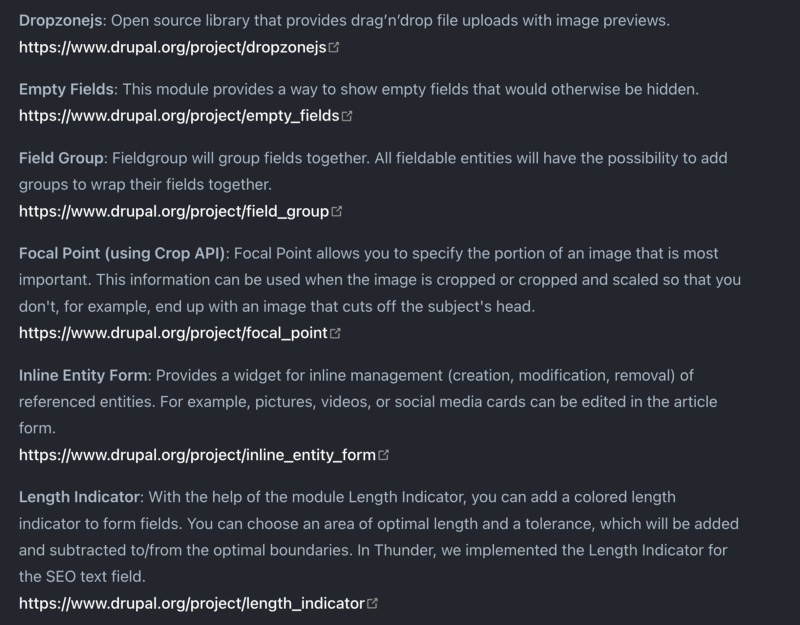Image resolution: width=800 pixels, height=625 pixels.
Task: Visit the drupal.org focal_point project link
Action: [173, 333]
